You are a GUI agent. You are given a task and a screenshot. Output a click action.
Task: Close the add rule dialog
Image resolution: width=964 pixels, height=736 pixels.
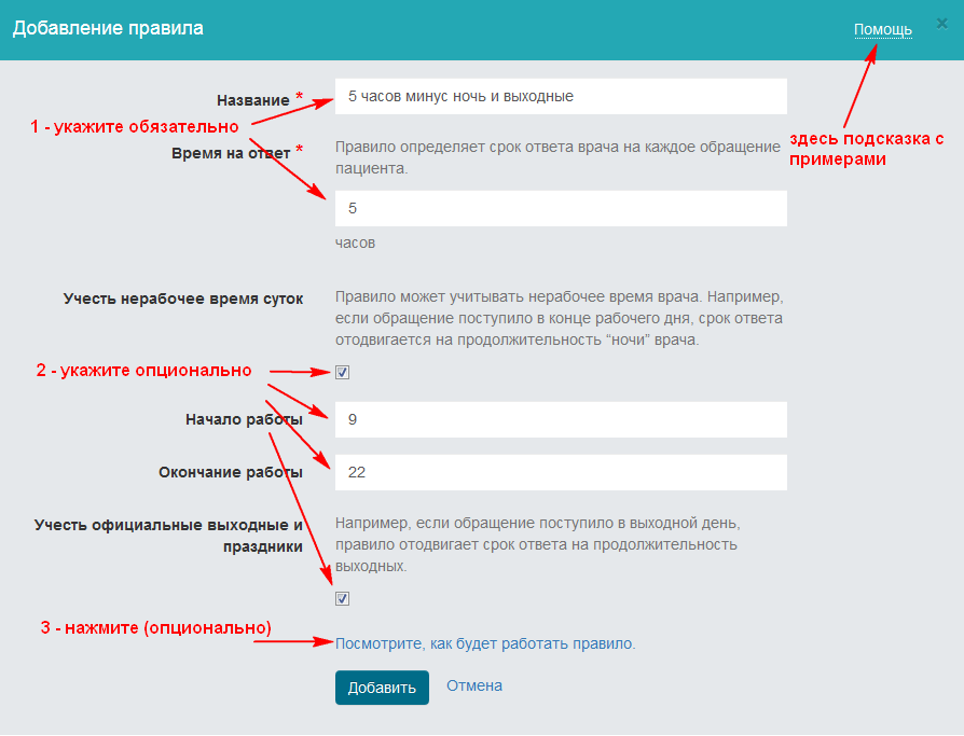[941, 22]
